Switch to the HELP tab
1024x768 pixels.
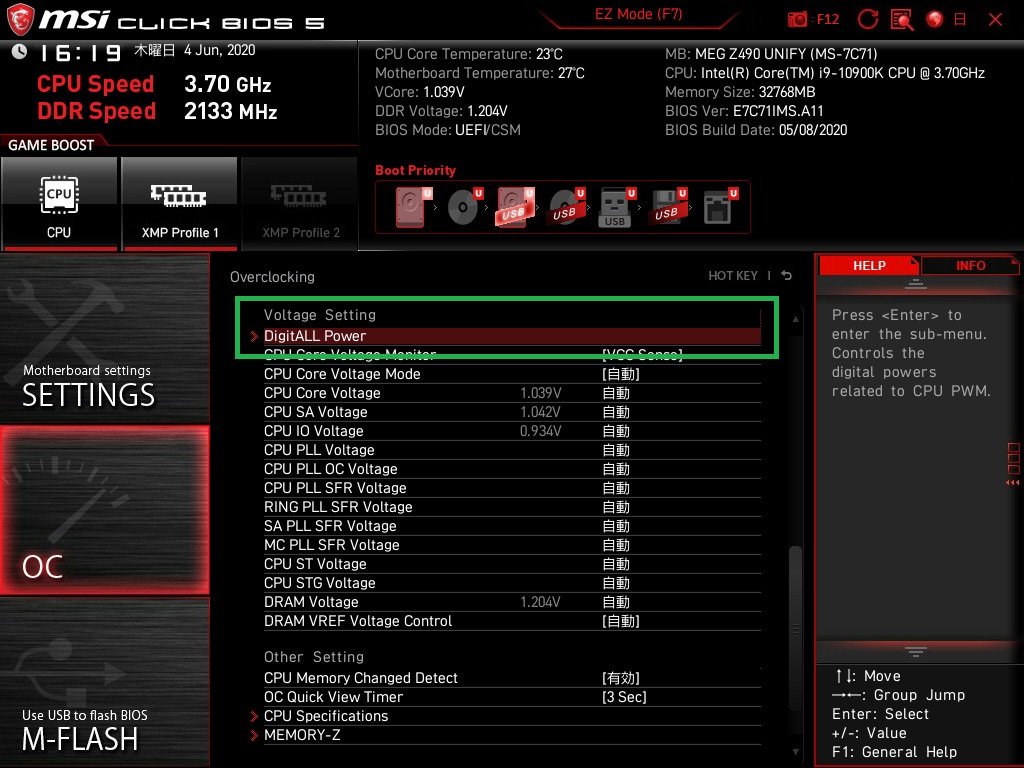point(869,265)
